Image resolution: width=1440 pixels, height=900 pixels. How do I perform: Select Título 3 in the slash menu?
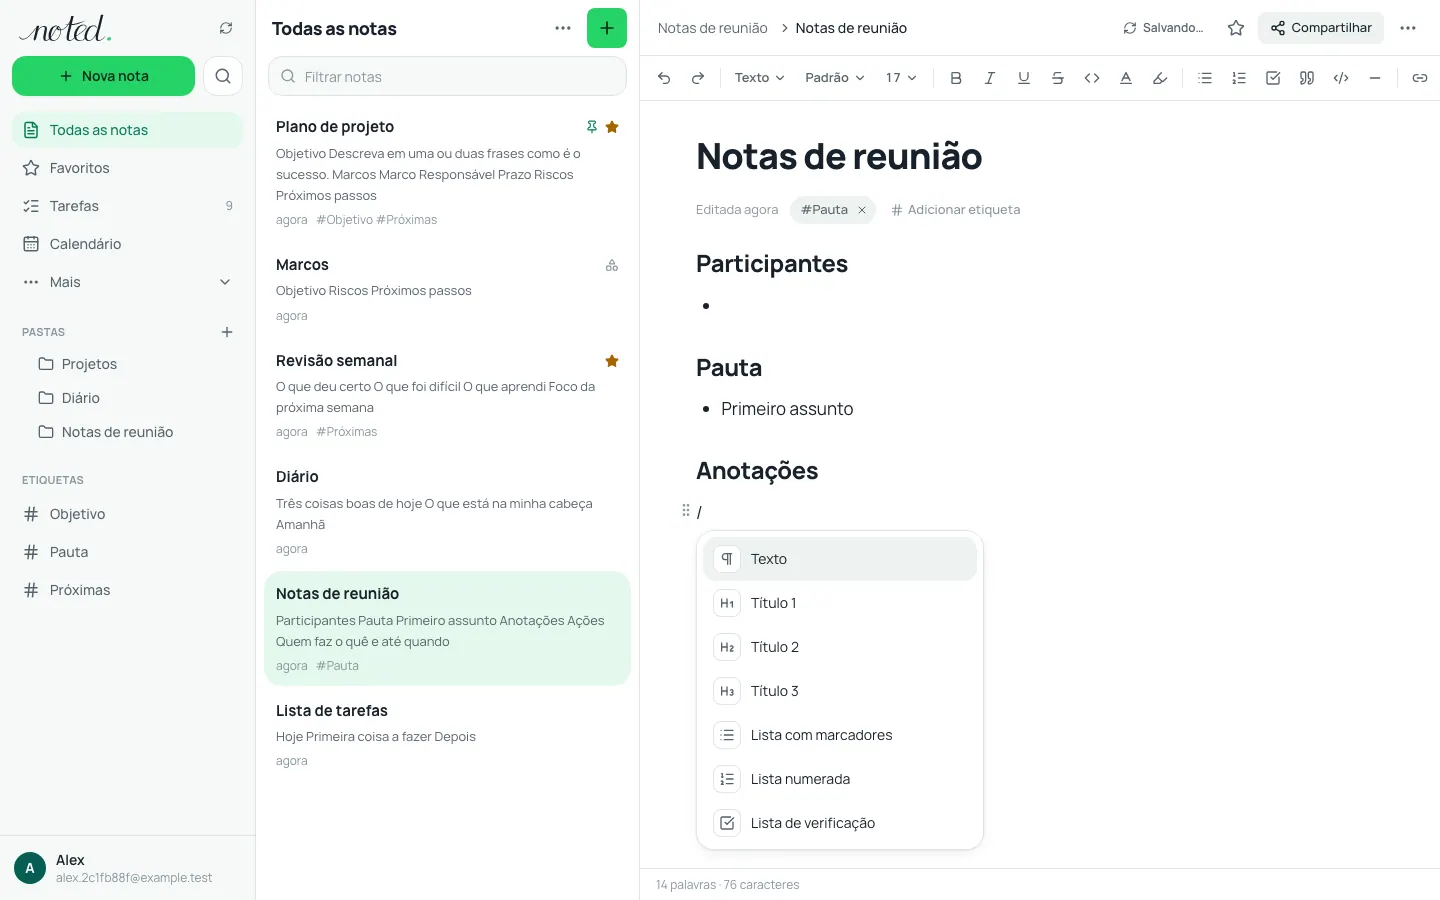tap(840, 691)
